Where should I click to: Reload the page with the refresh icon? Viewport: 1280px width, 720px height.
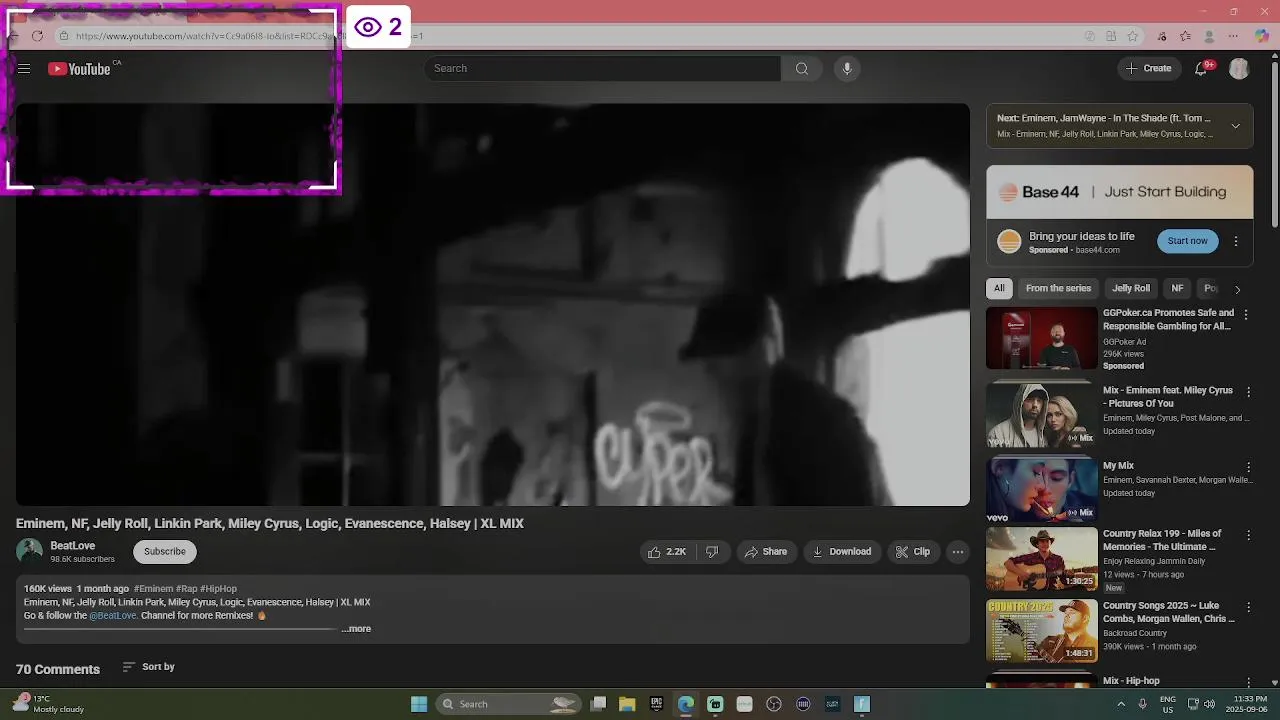point(37,36)
